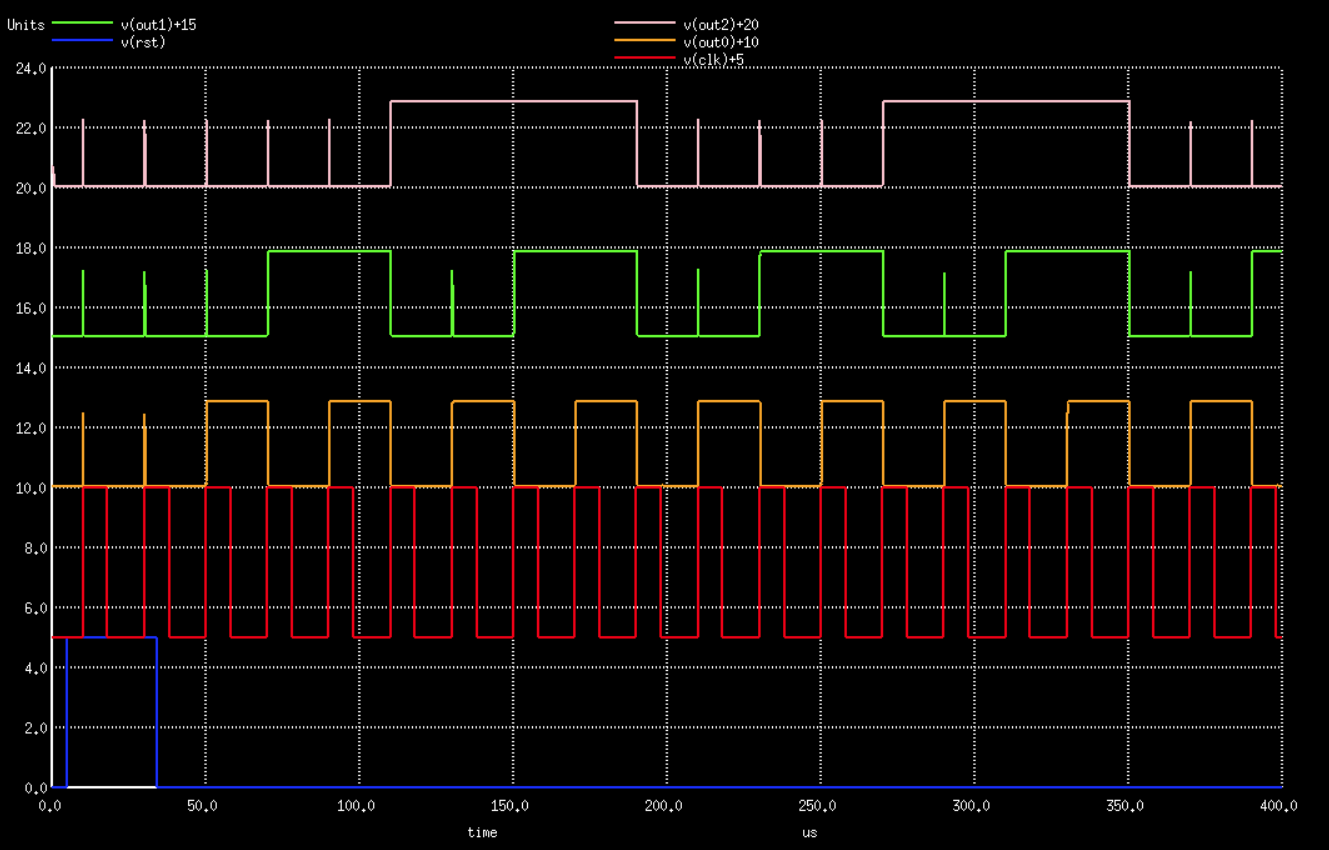Click the 100.0 x-axis tick label
The width and height of the screenshot is (1329, 850).
(x=357, y=806)
